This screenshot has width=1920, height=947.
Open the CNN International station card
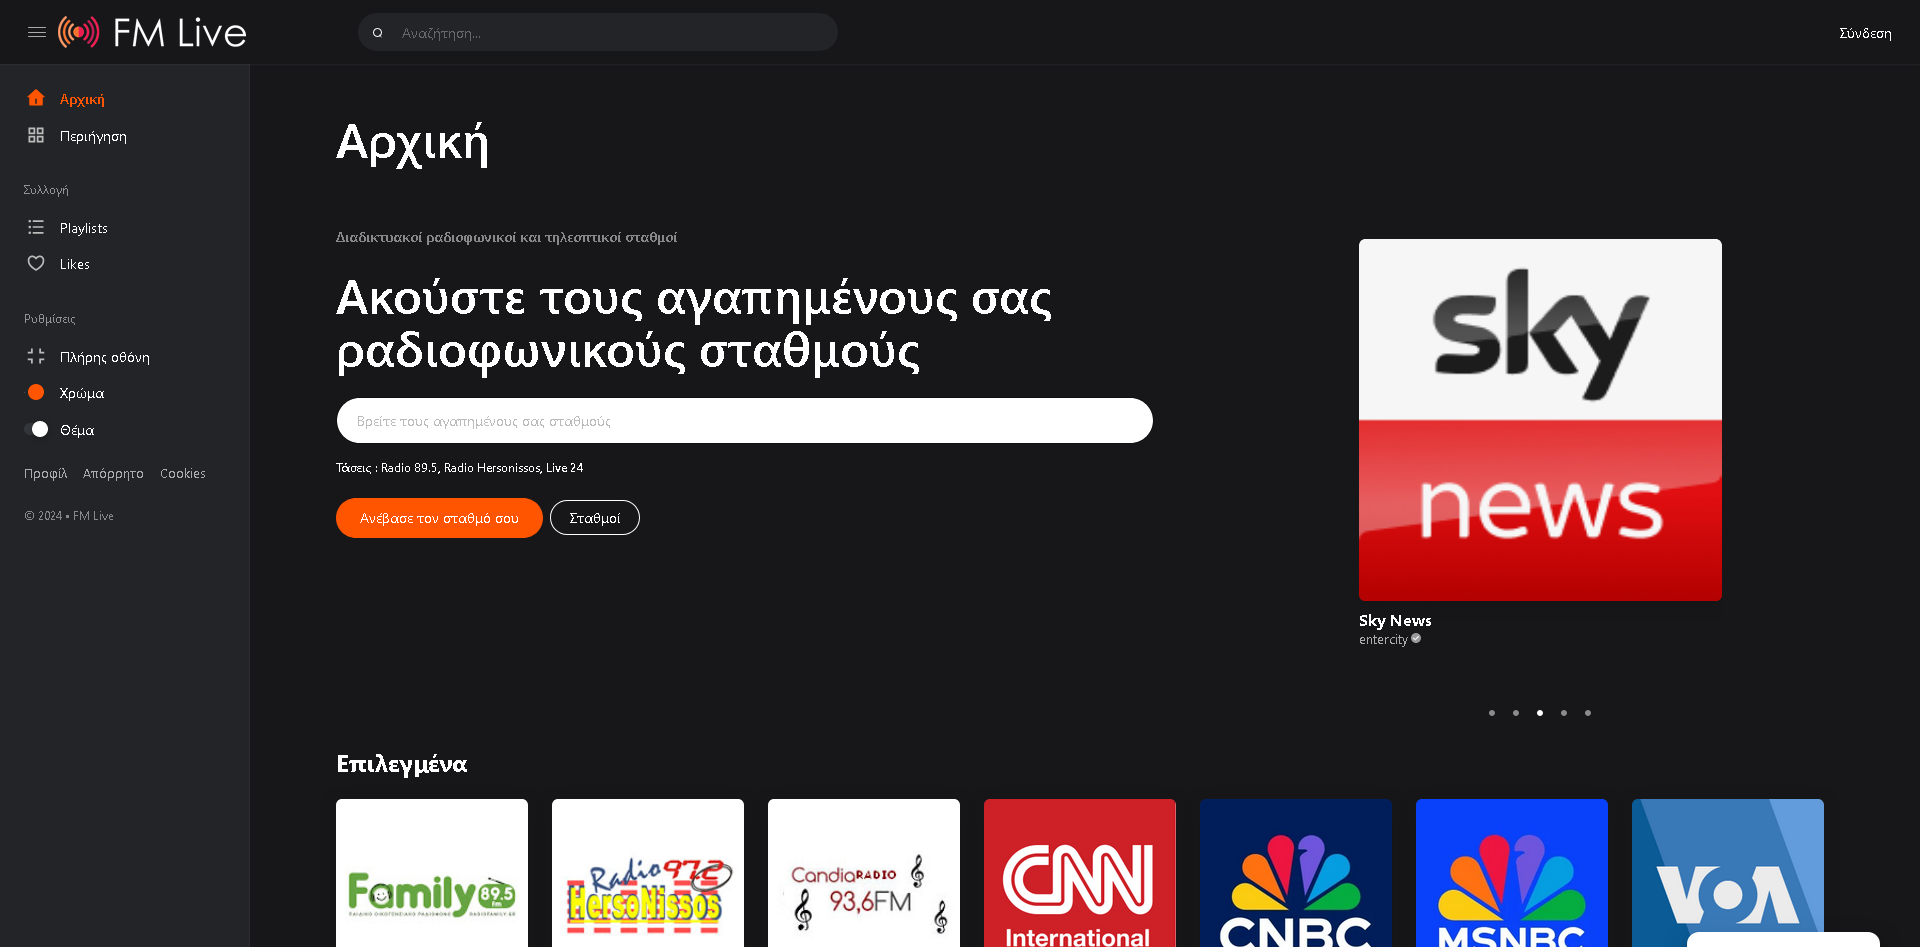pos(1080,873)
